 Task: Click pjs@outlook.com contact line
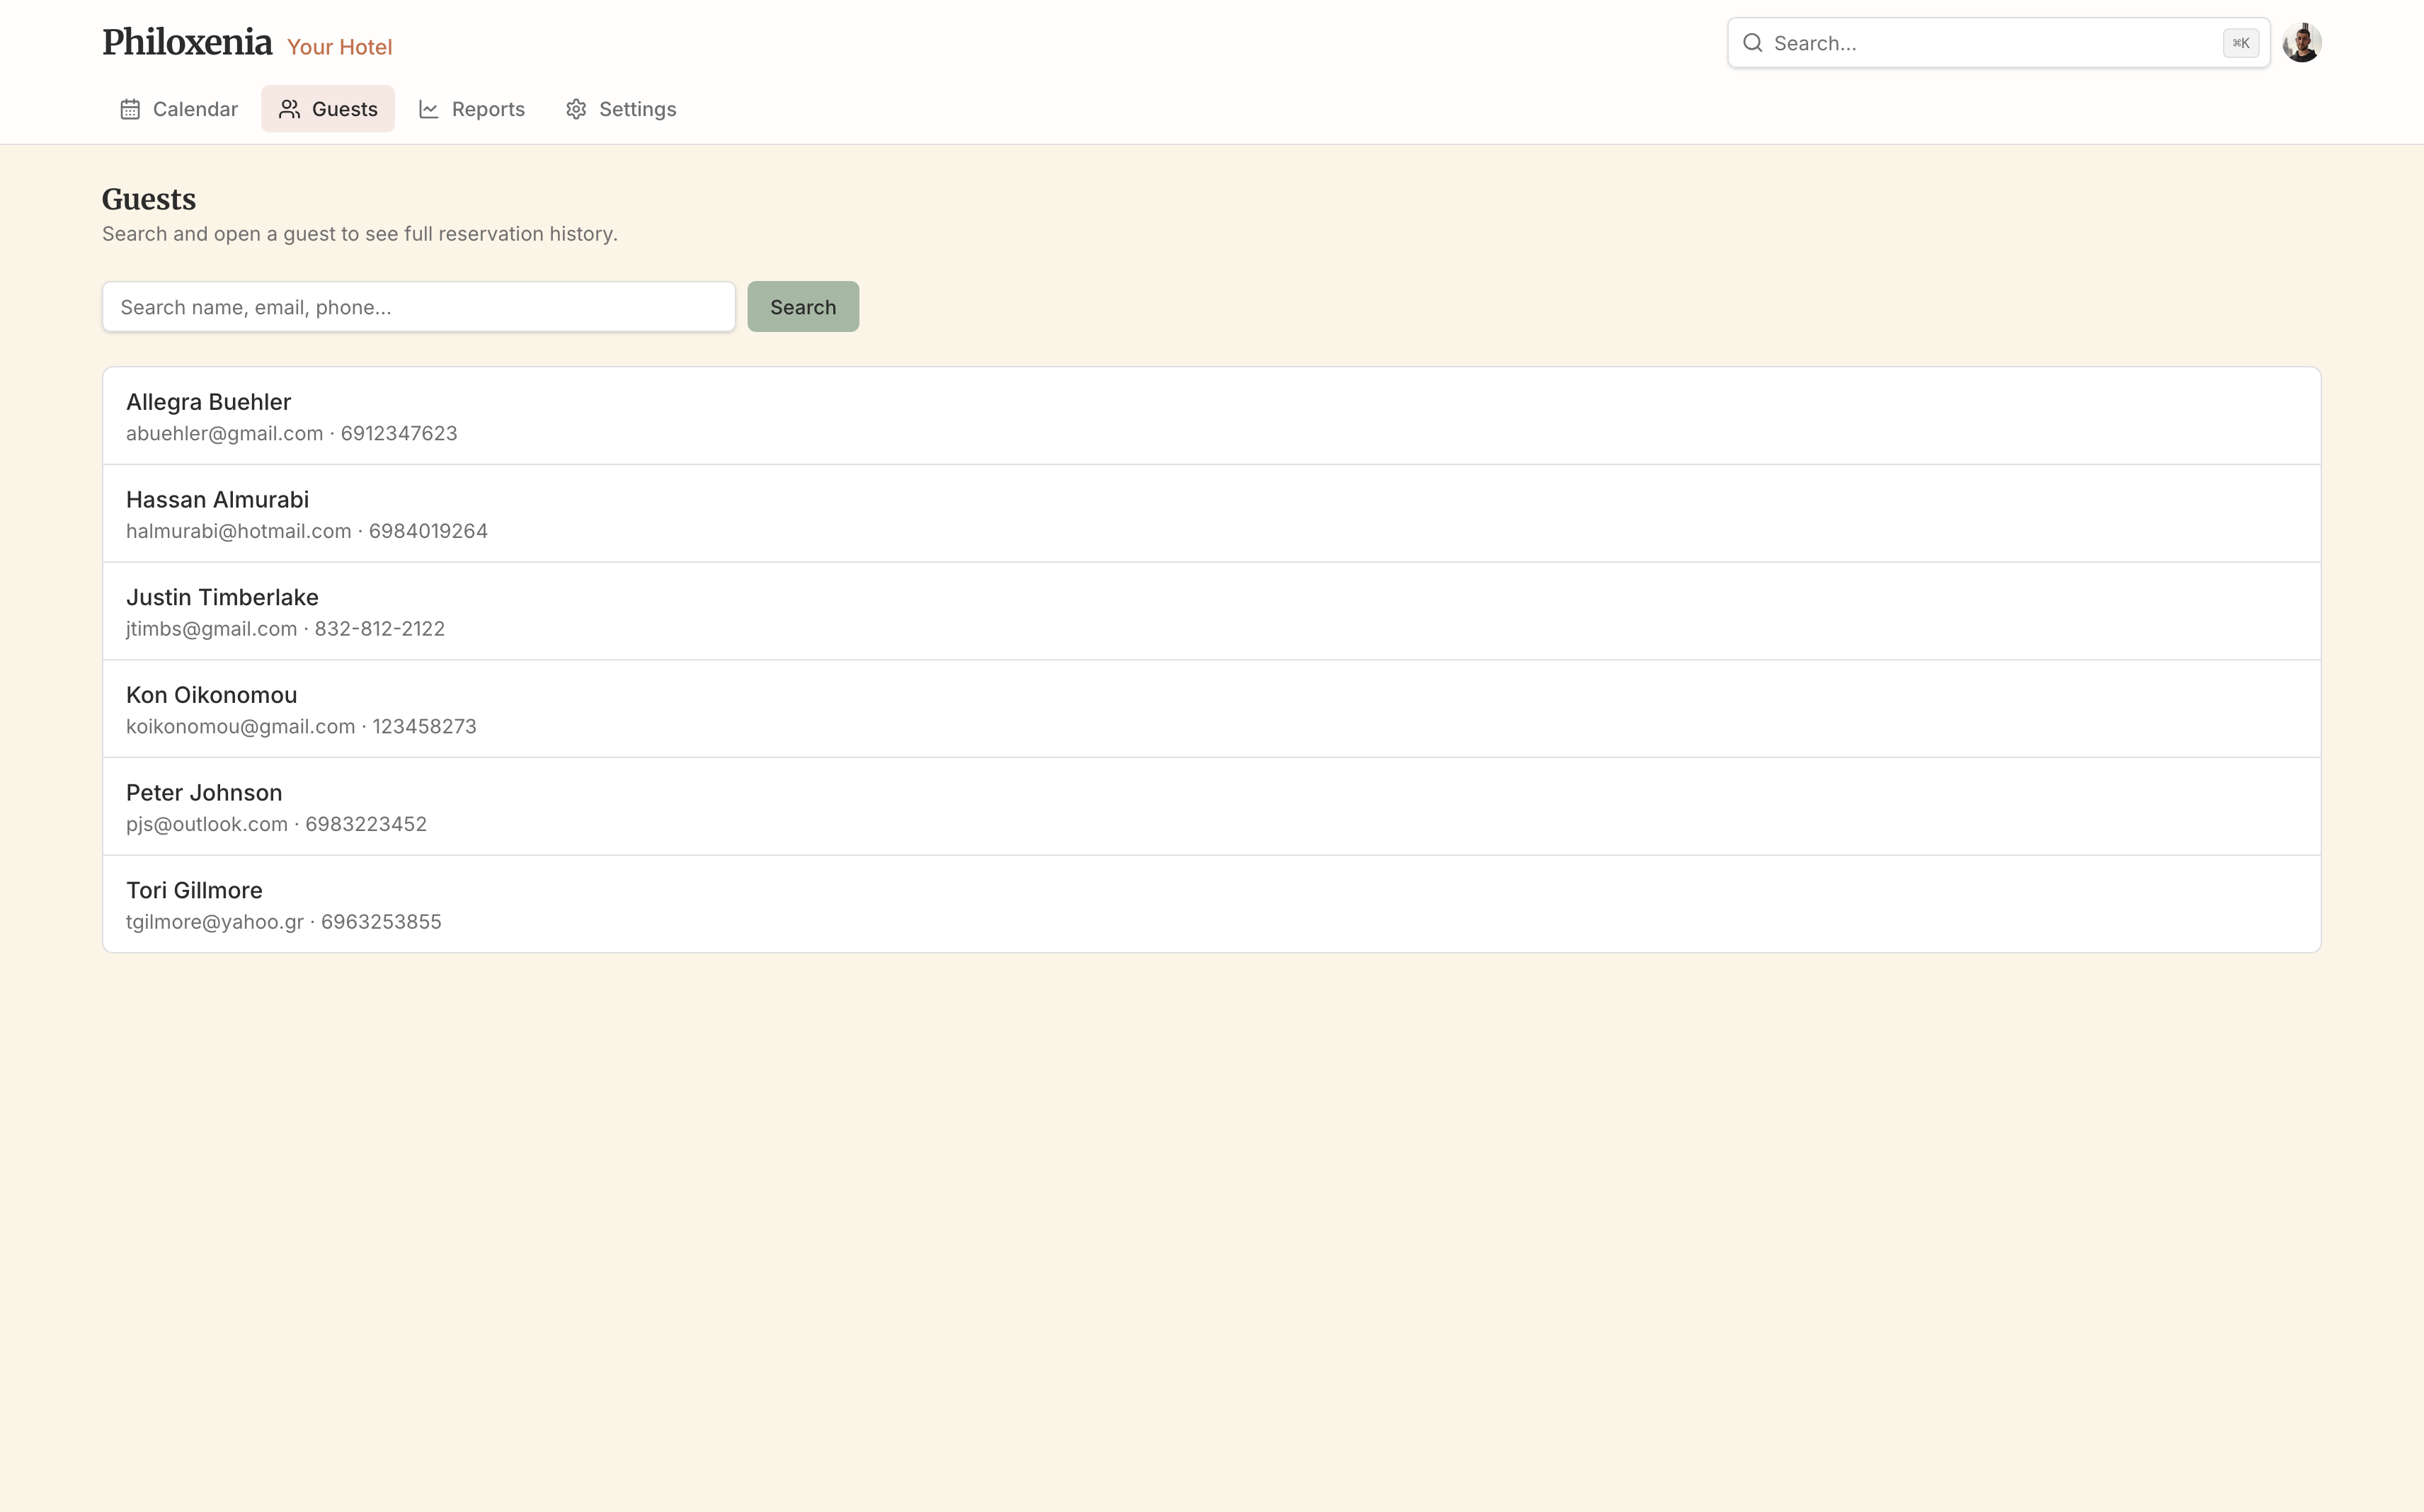(x=276, y=824)
